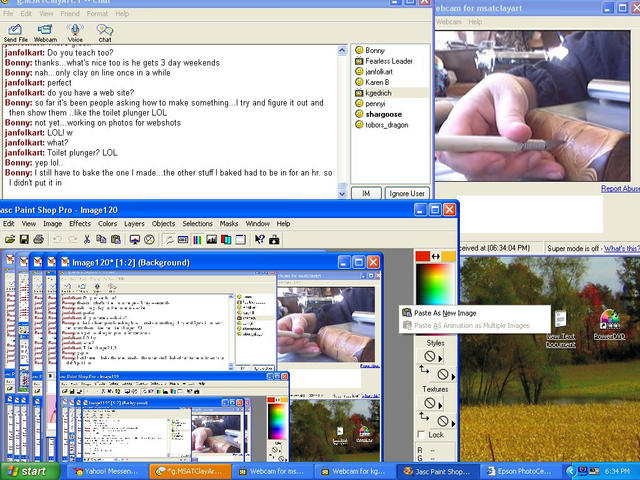Click the swap arrows under Textures

(x=424, y=416)
